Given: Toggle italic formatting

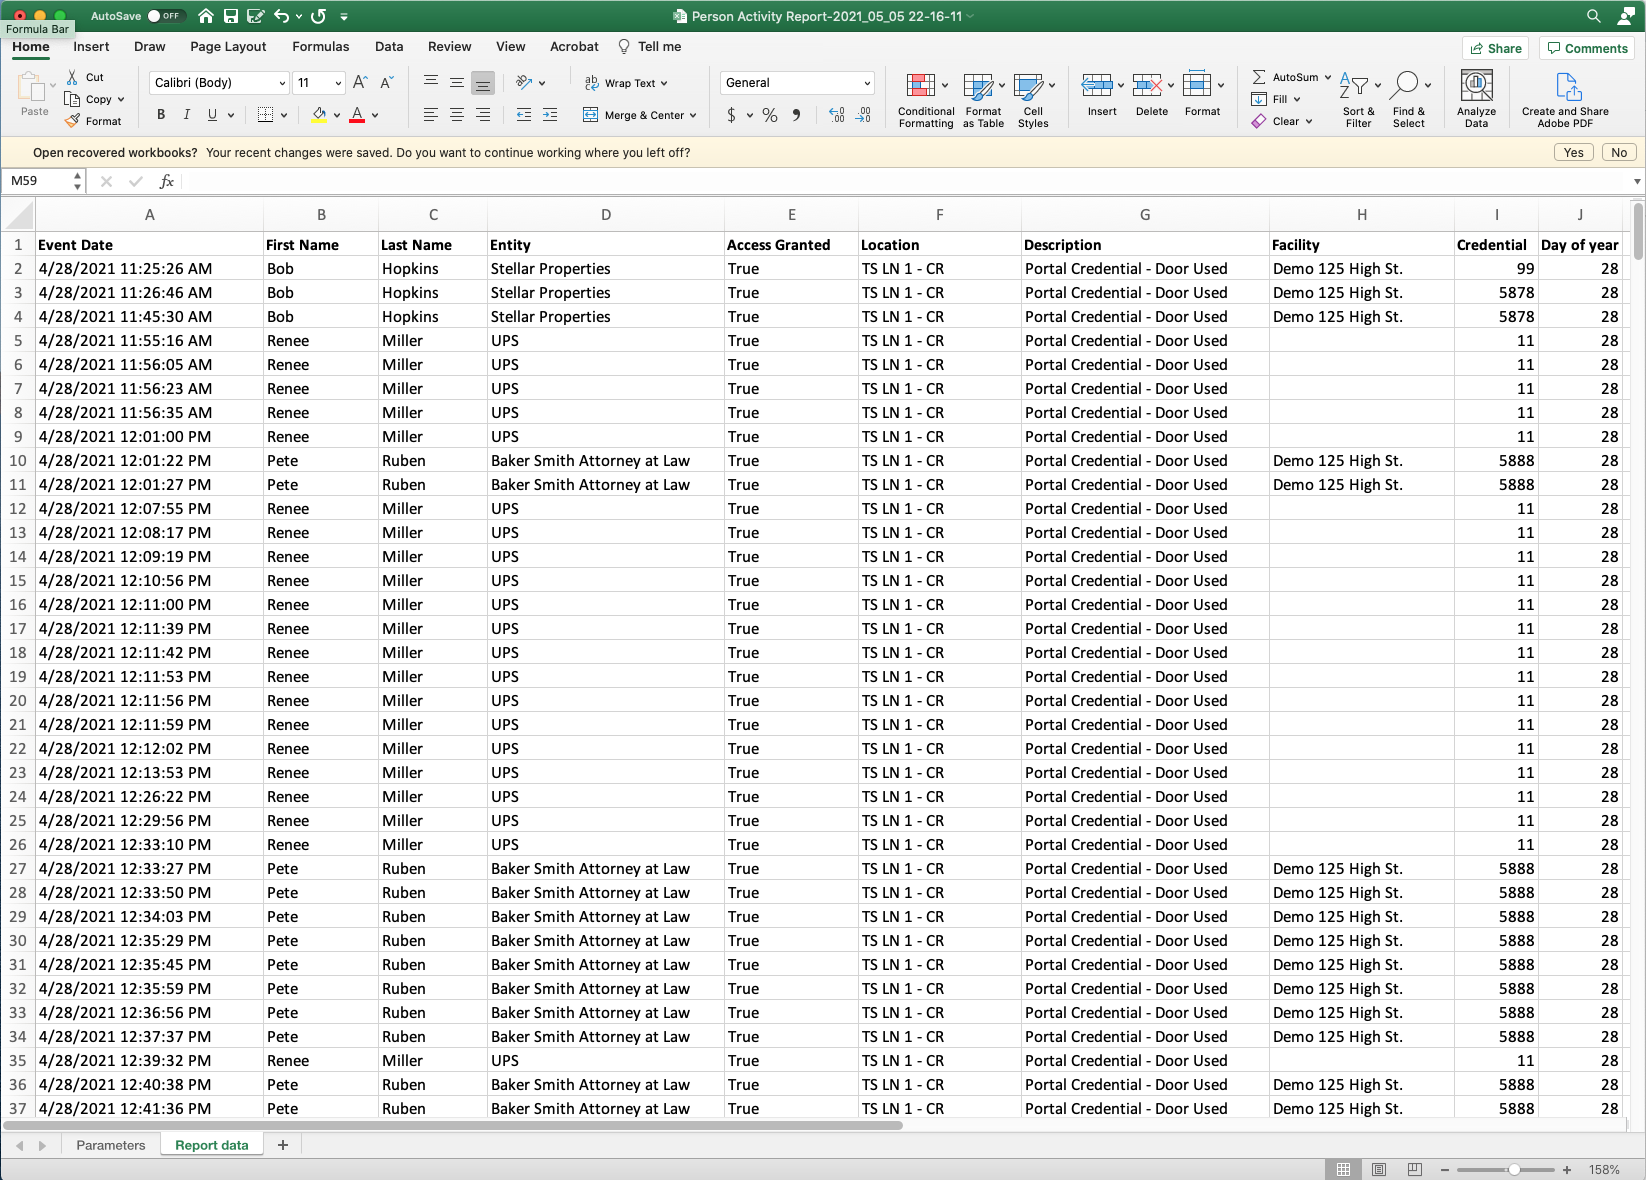Looking at the screenshot, I should click(187, 115).
